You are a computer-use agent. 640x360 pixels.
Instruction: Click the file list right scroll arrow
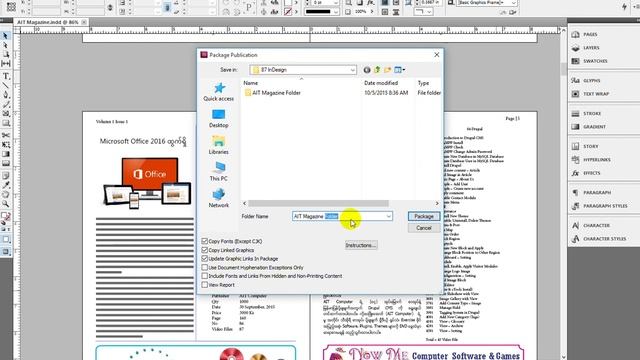(x=437, y=203)
